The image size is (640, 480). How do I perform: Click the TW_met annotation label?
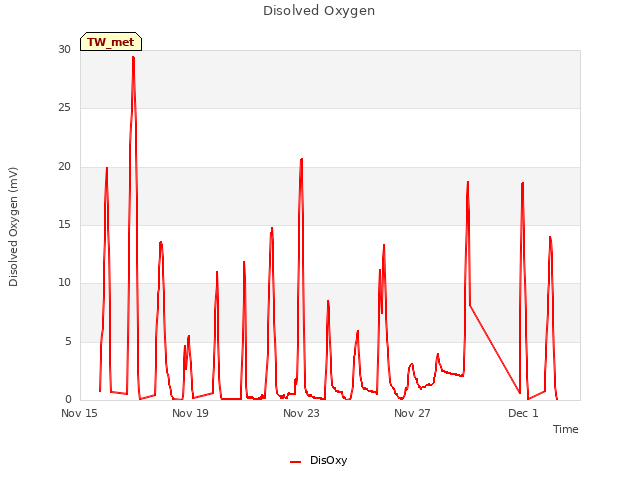click(111, 42)
